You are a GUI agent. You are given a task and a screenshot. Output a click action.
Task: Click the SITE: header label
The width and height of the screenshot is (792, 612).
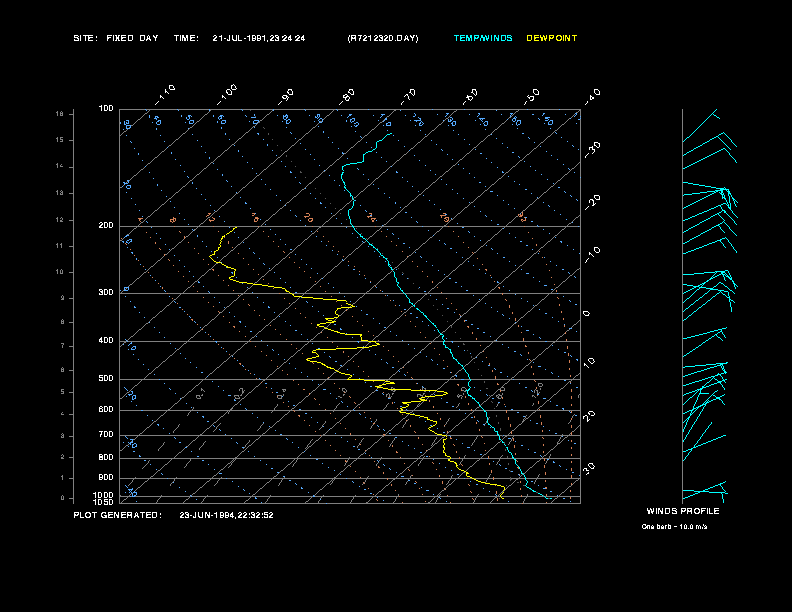(85, 38)
